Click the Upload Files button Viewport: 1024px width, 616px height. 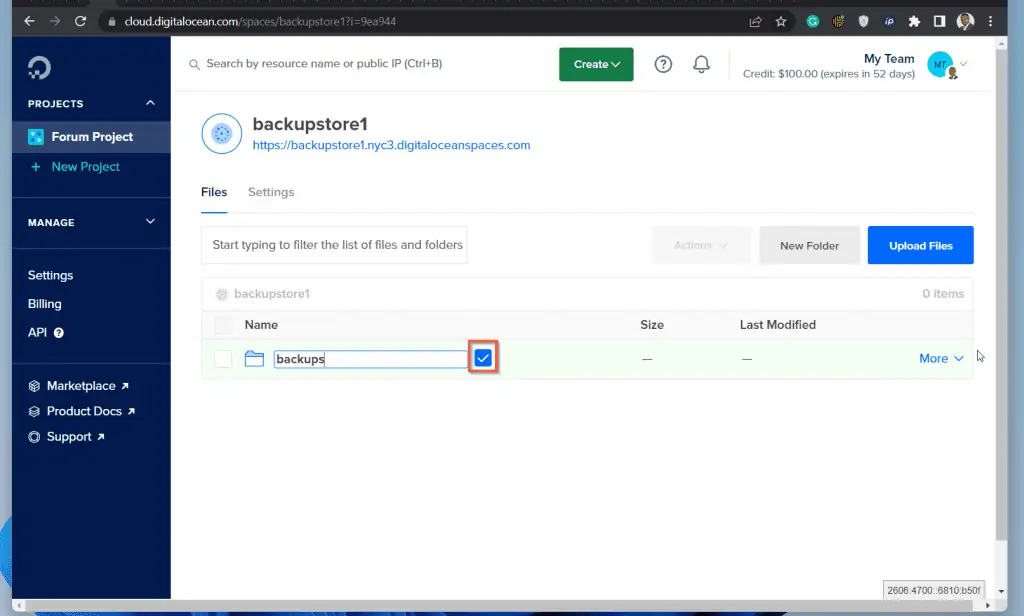coord(920,246)
